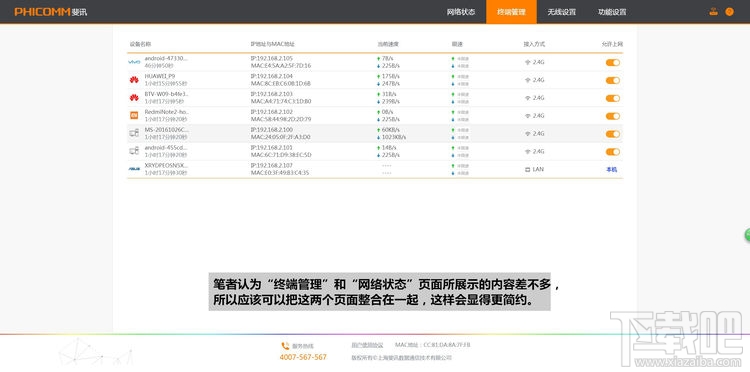This screenshot has height=372, width=750.
Task: Click the MAC address E4:5A:A2:5F:7D:16
Action: pyautogui.click(x=281, y=66)
